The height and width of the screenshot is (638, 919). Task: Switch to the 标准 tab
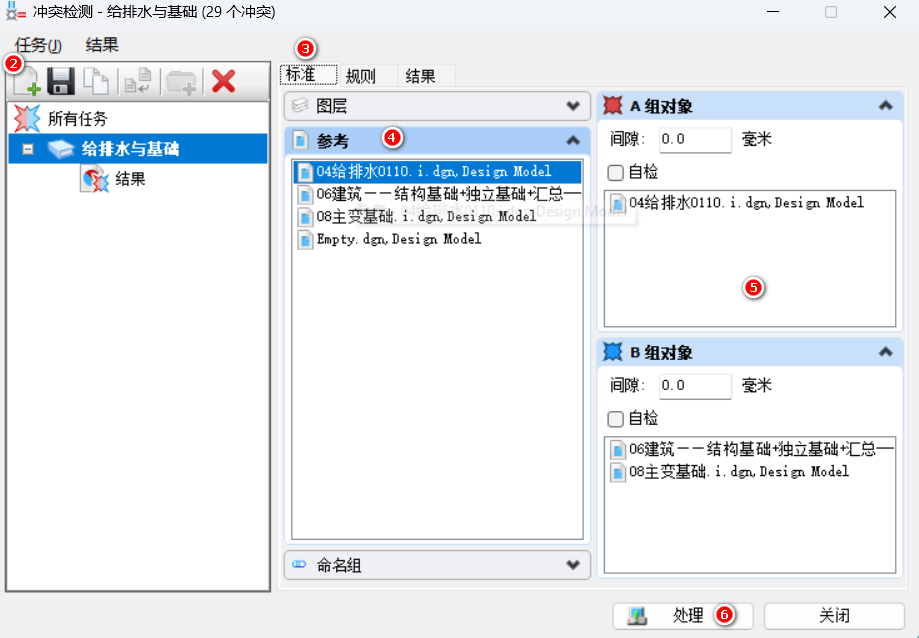tap(308, 75)
